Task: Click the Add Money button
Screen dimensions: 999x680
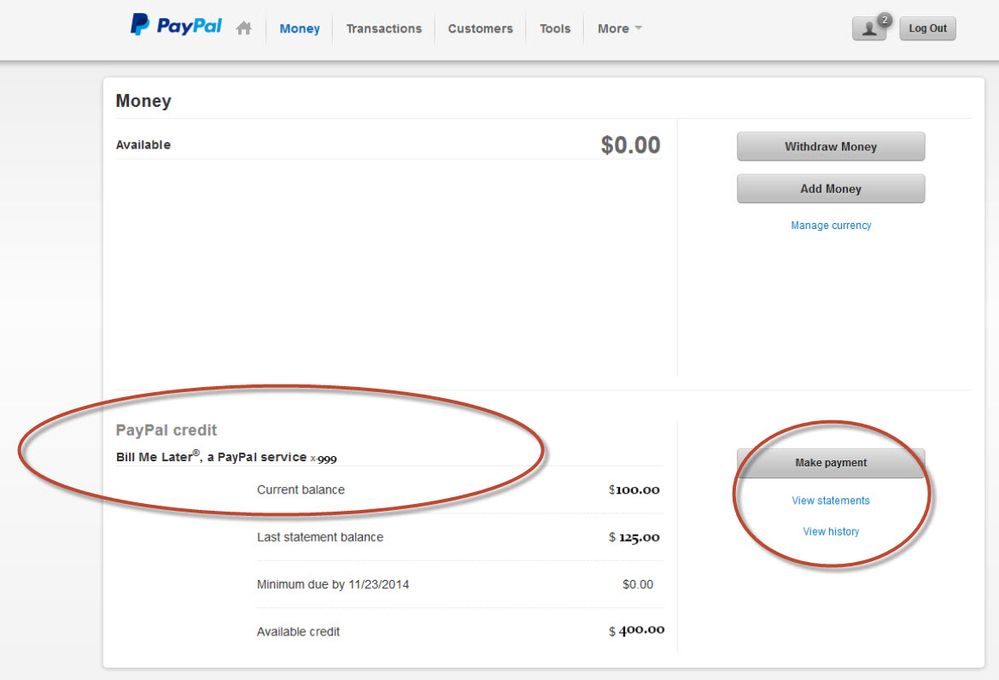Action: click(x=831, y=189)
